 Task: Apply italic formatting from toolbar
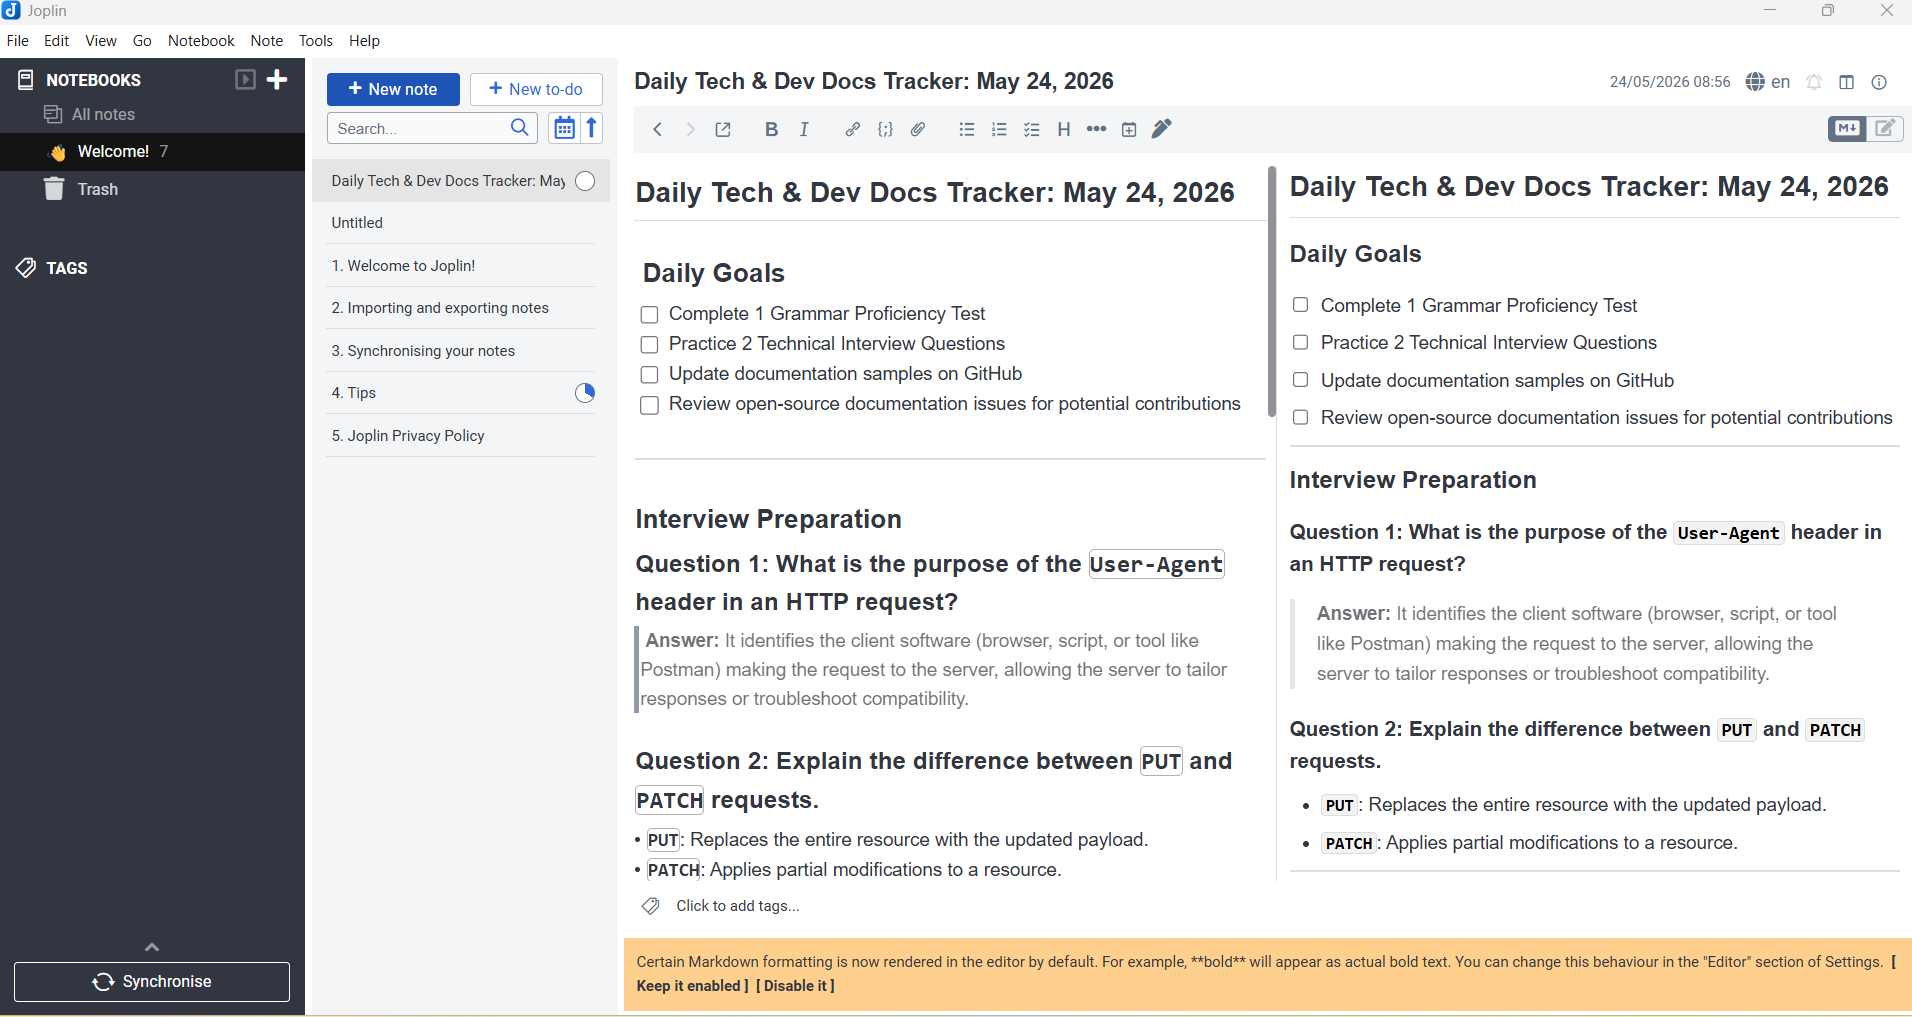point(804,130)
